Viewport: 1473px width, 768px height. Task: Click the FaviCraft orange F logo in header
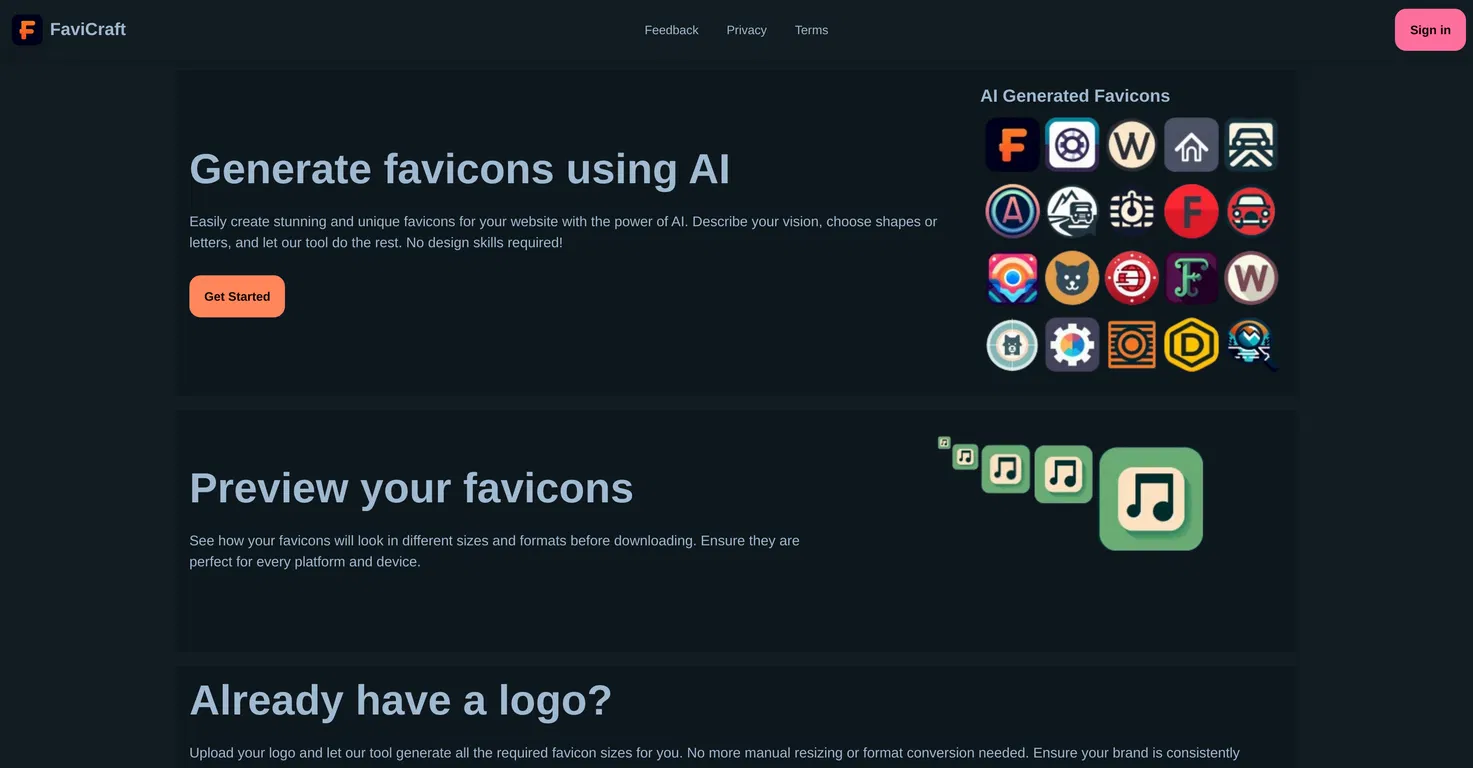coord(27,30)
